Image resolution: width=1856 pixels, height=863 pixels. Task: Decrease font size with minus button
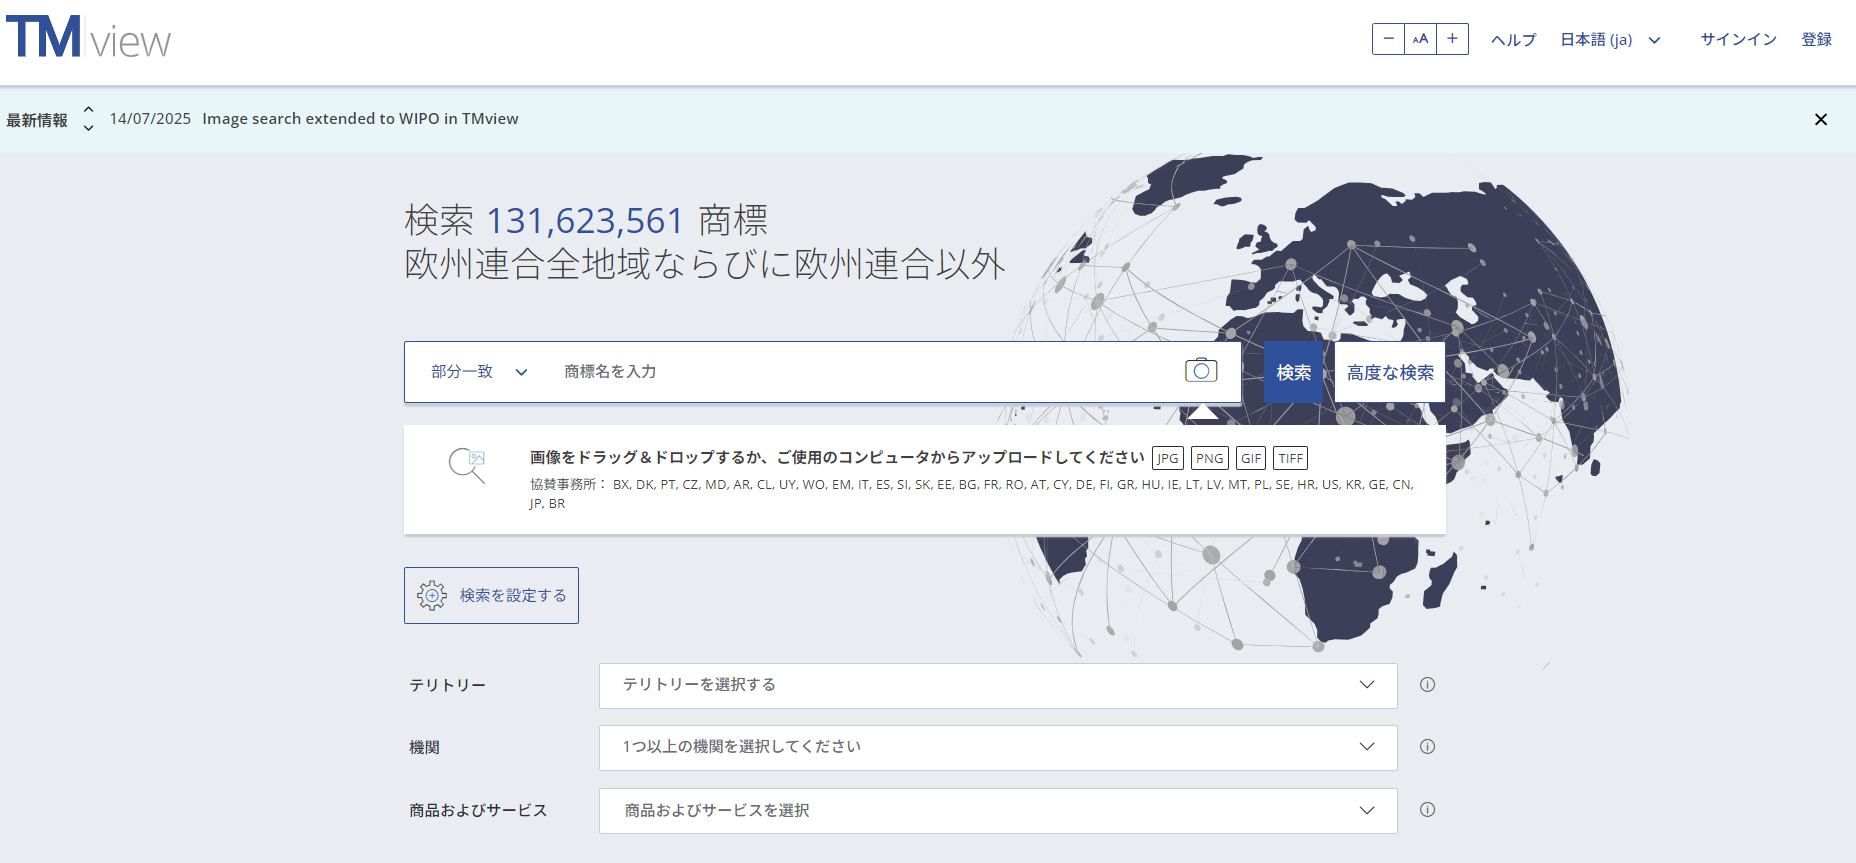pyautogui.click(x=1389, y=39)
